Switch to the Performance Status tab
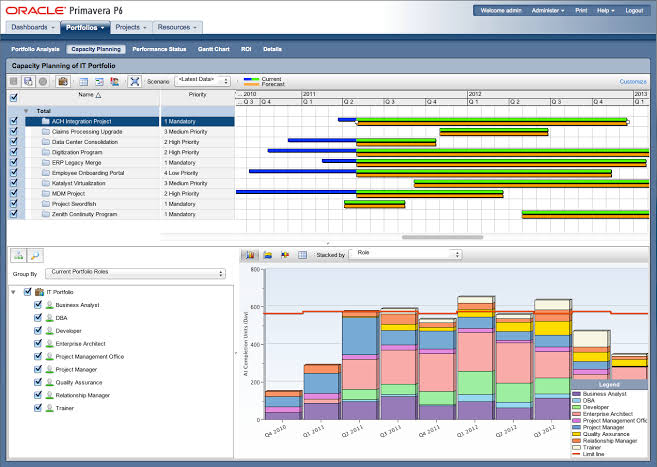The height and width of the screenshot is (467, 657). click(x=159, y=49)
